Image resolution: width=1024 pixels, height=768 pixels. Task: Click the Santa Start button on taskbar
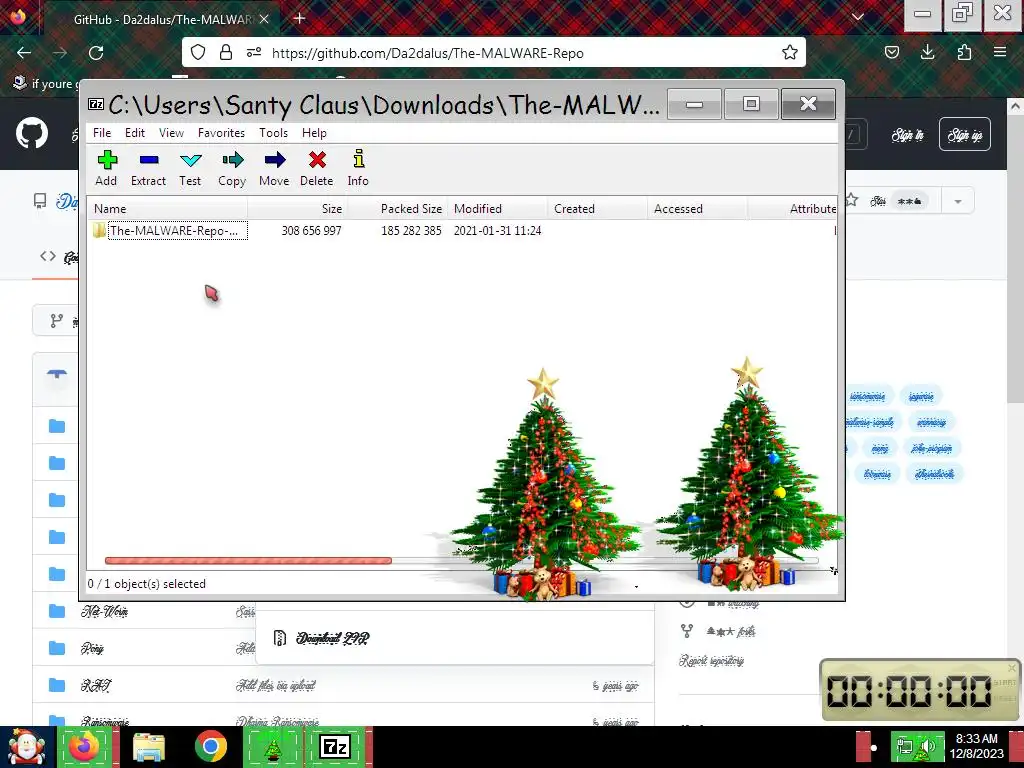point(26,747)
